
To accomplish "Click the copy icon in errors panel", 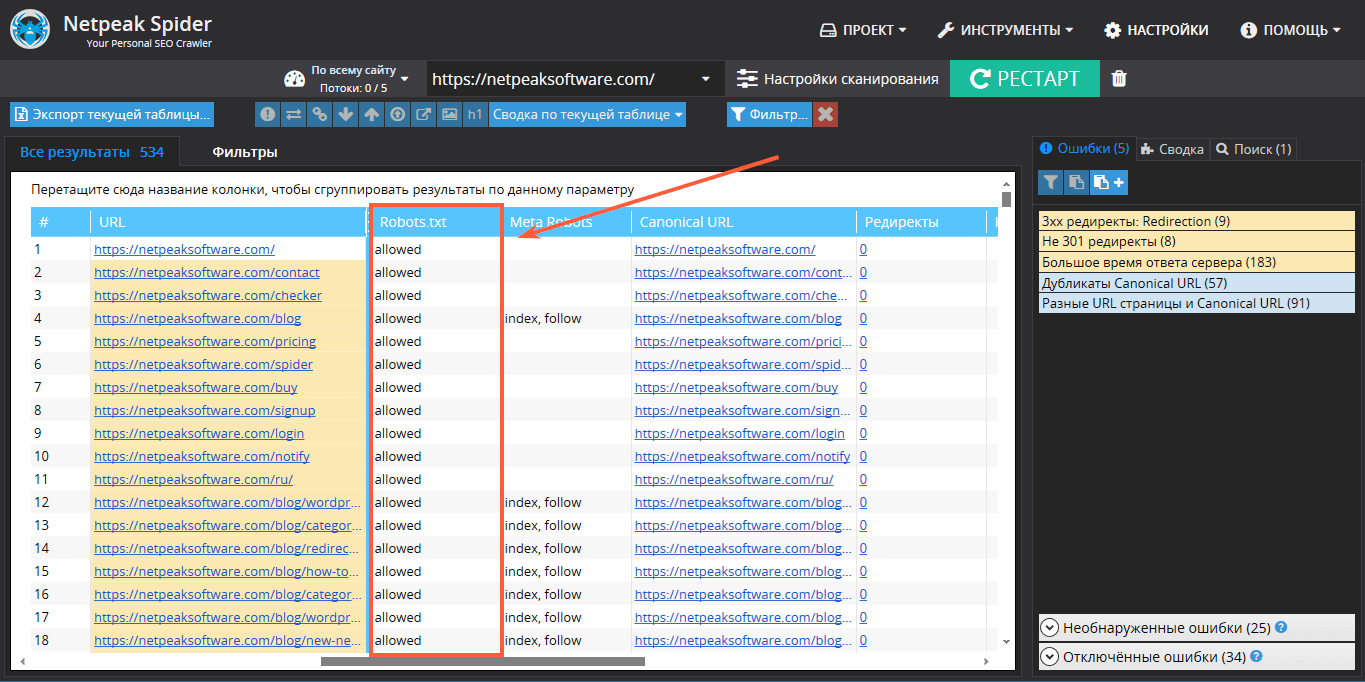I will coord(1076,182).
